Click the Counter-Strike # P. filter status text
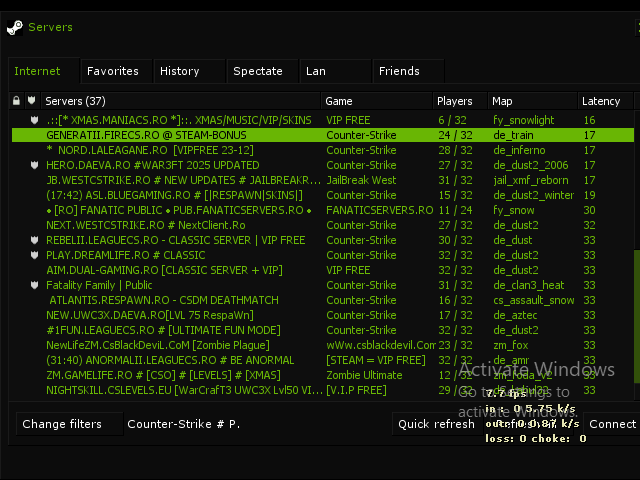This screenshot has height=480, width=640. pos(184,424)
